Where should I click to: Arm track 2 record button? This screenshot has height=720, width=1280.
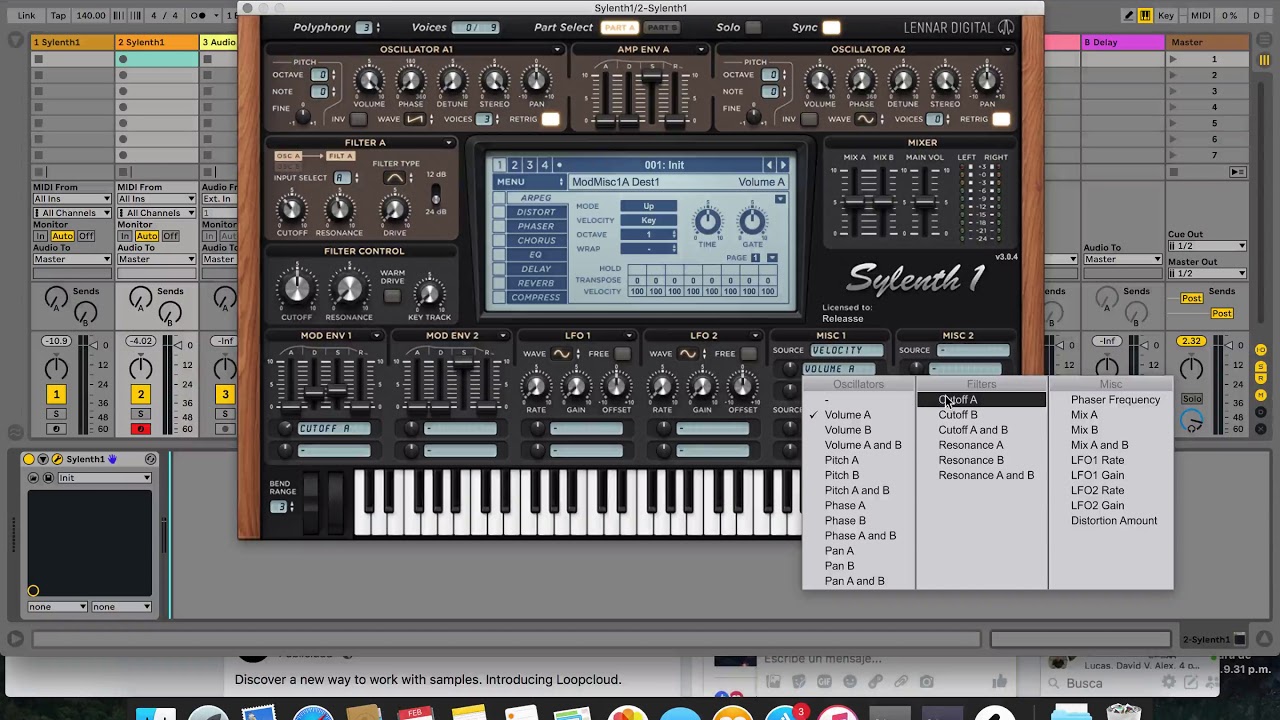[140, 429]
